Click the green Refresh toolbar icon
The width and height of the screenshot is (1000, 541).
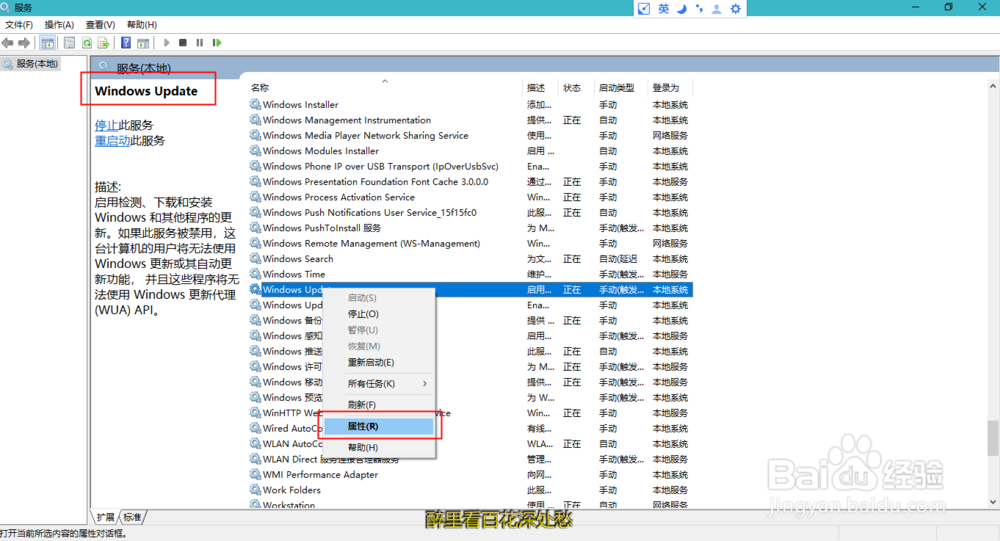(x=87, y=43)
